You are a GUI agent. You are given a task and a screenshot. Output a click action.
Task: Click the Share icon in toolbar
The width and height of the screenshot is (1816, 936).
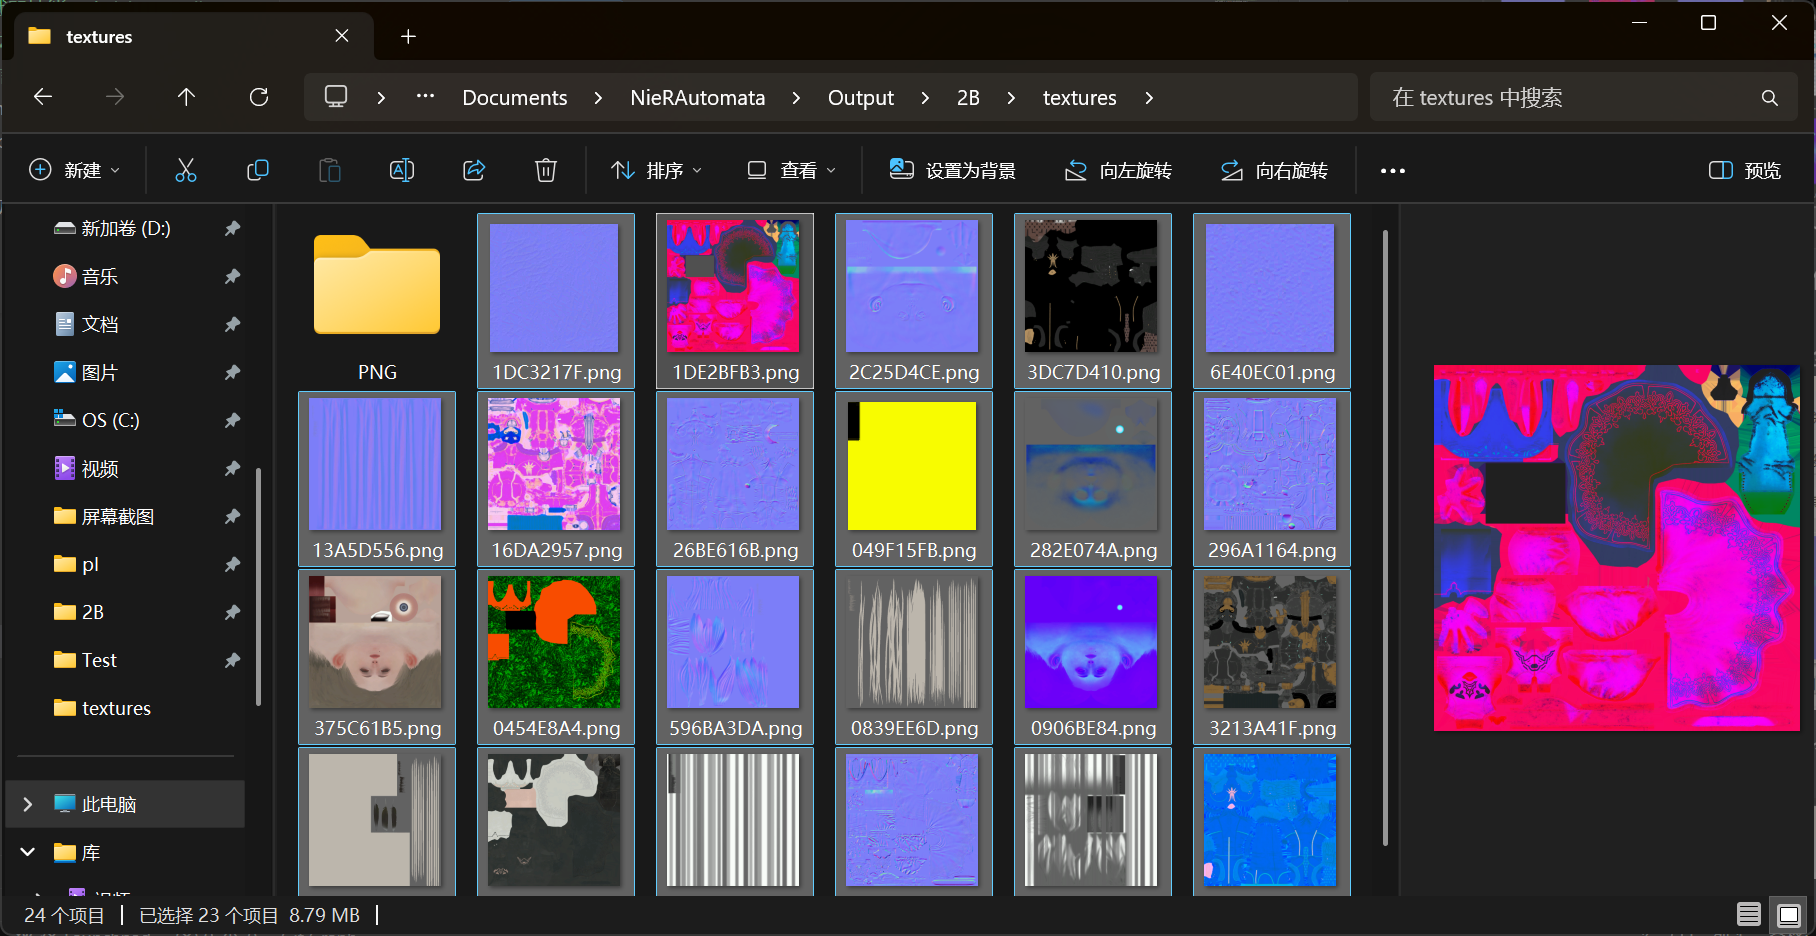474,170
